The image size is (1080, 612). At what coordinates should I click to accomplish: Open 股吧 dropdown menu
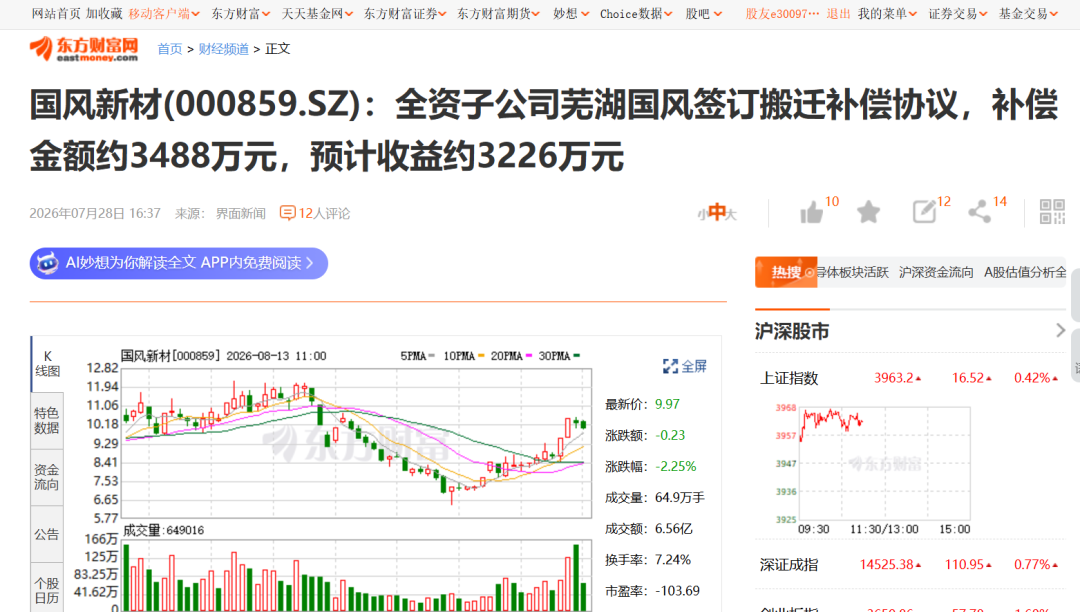click(703, 14)
